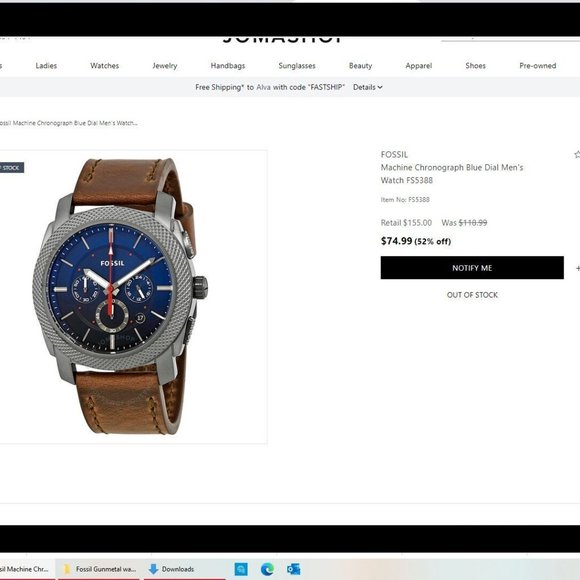
Task: Open the Jewelry category
Action: (165, 66)
